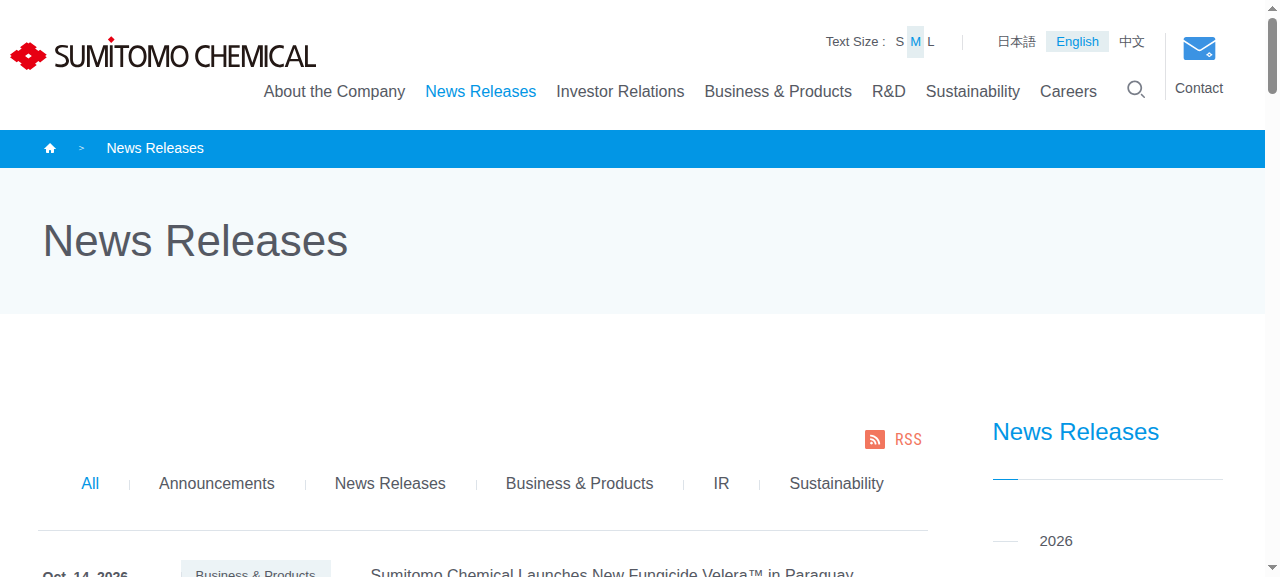Open the search magnifier icon
Viewport: 1280px width, 577px height.
[1136, 90]
